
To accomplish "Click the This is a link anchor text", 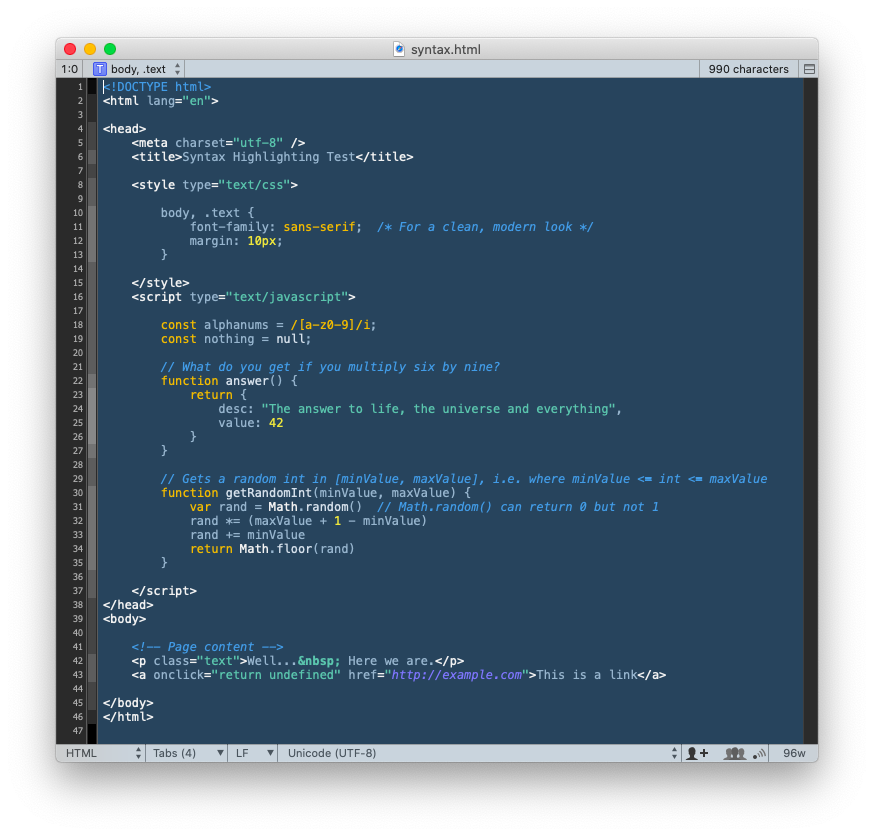I will click(587, 675).
